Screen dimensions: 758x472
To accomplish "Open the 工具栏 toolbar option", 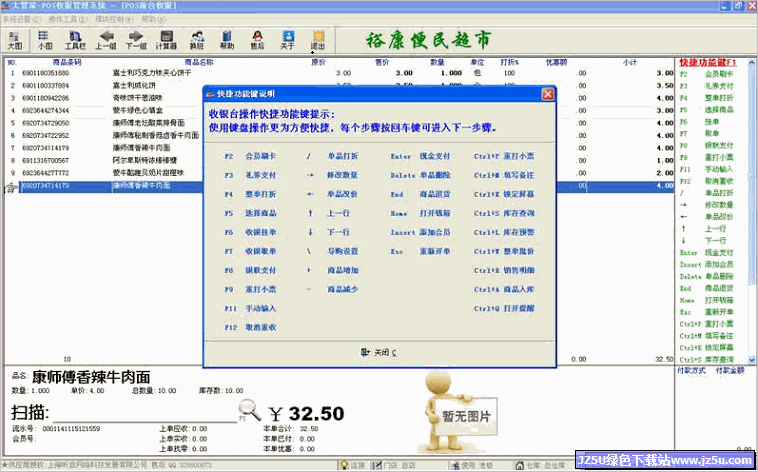I will [x=75, y=41].
